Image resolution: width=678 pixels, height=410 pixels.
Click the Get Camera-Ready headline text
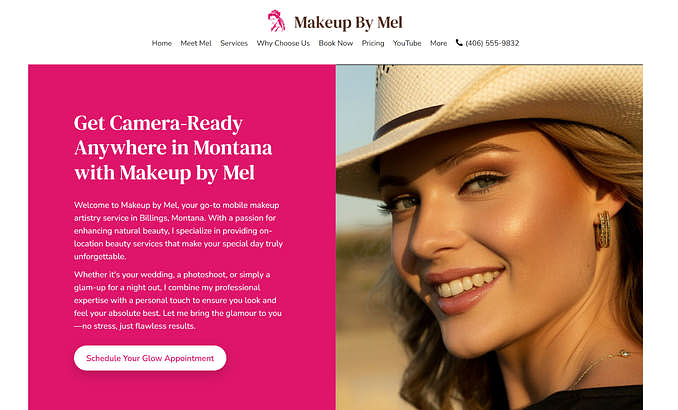click(x=173, y=147)
